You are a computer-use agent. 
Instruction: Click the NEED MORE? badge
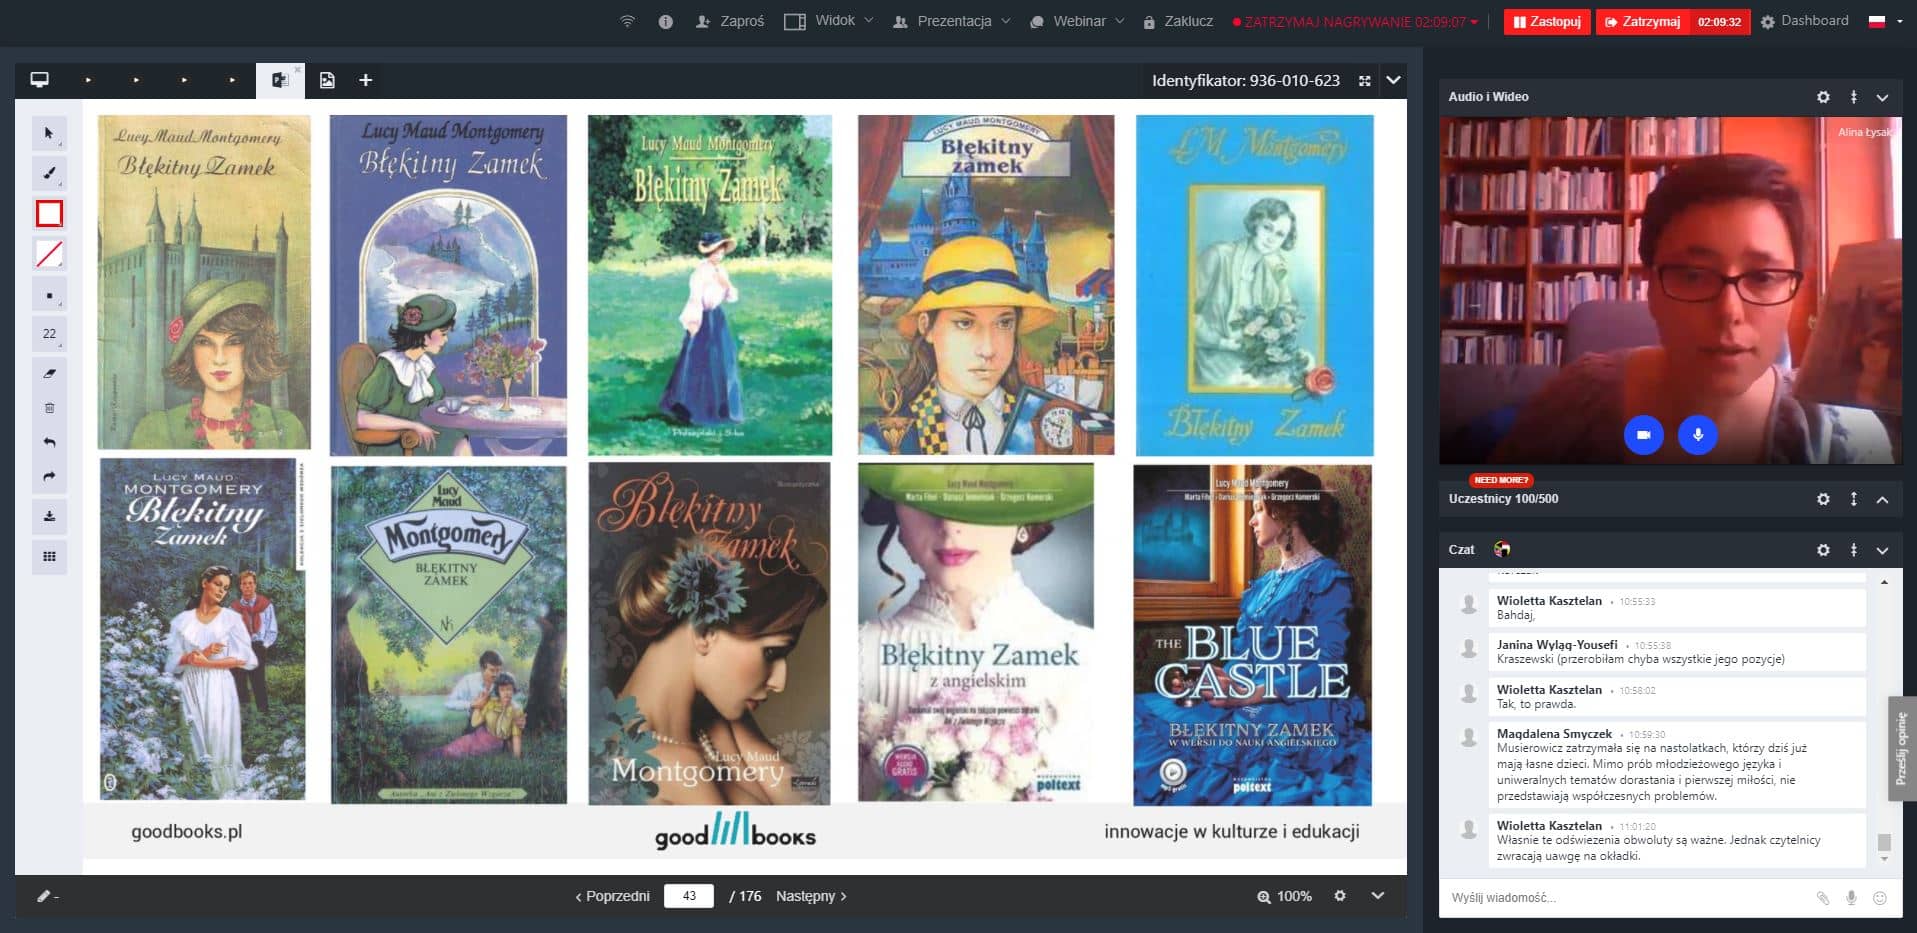click(1501, 480)
